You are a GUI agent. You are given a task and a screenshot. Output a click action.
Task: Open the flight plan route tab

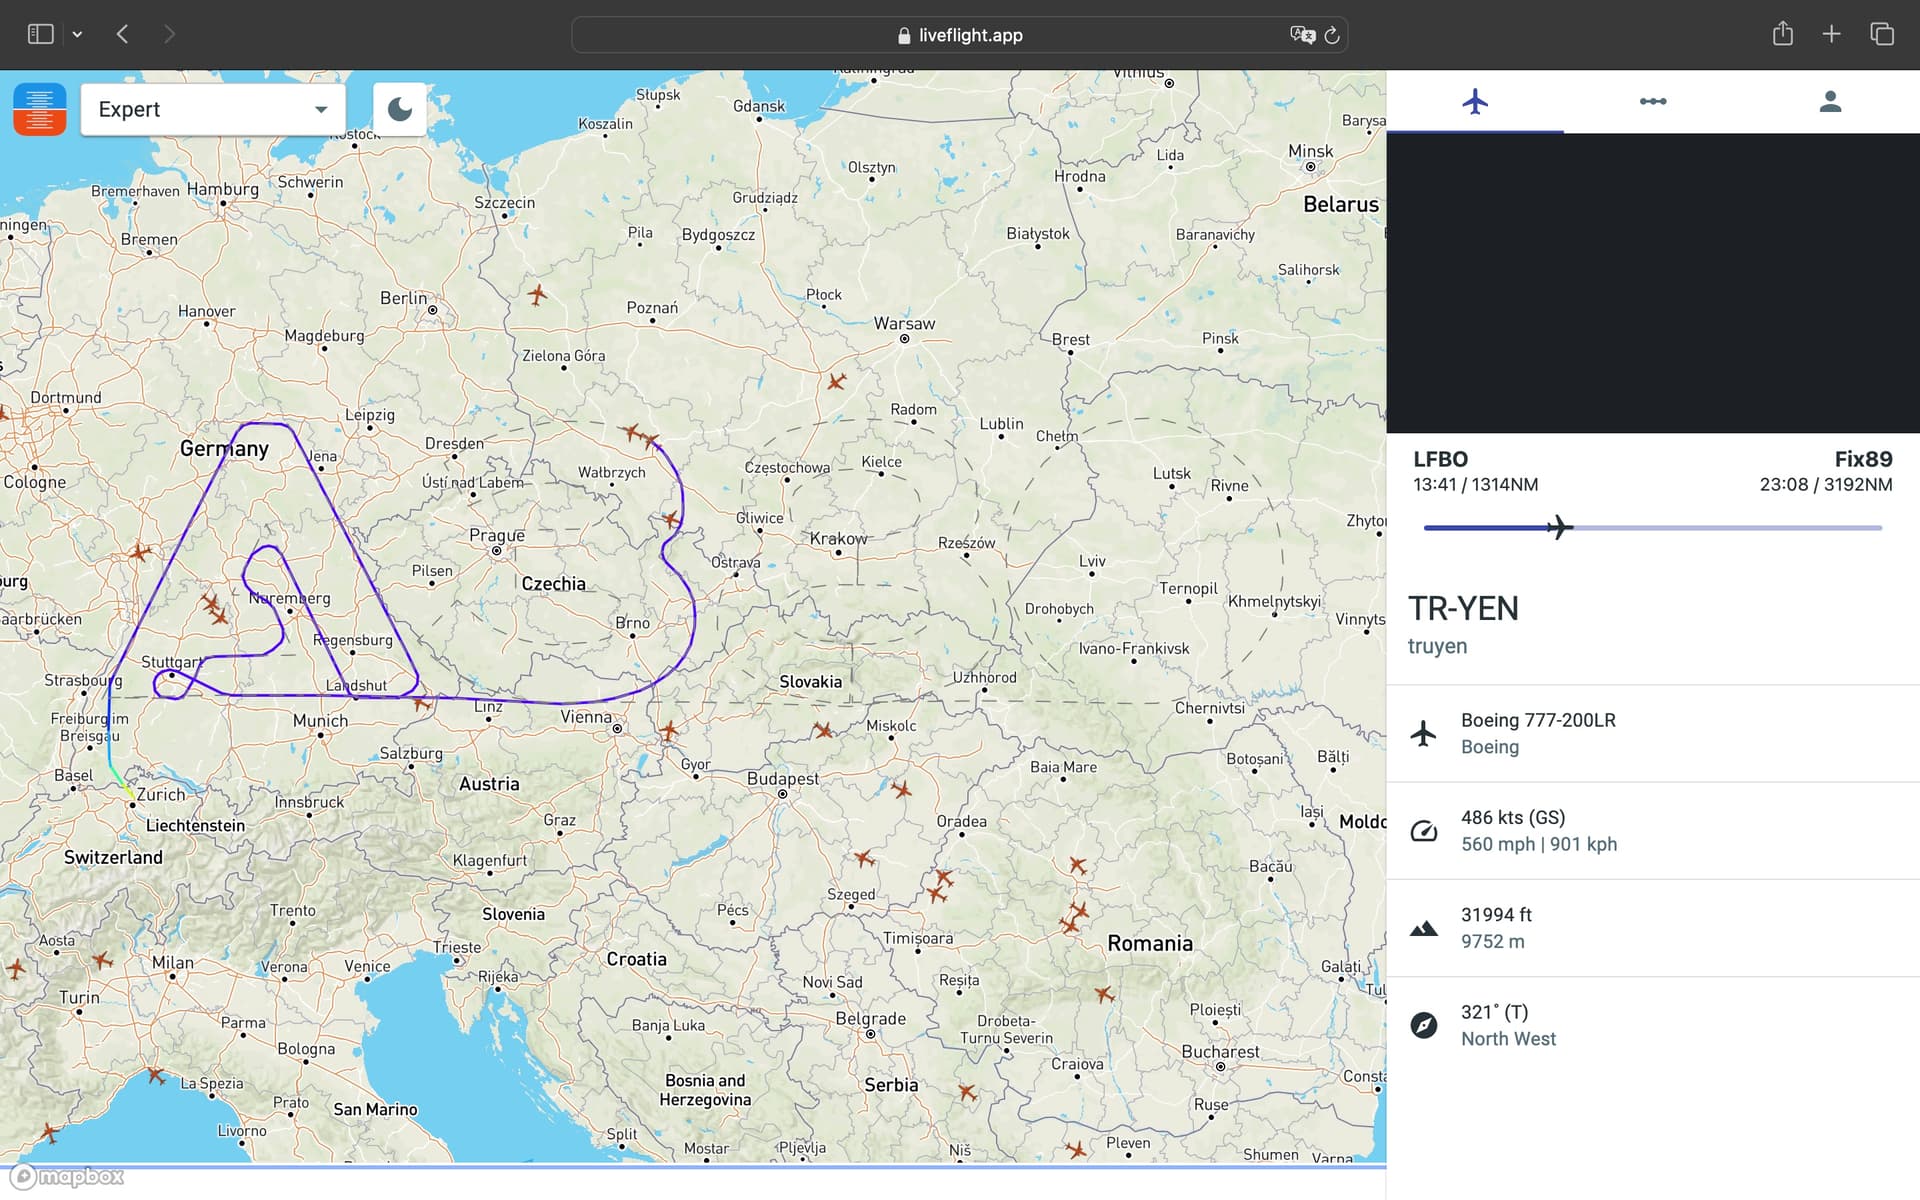1652,101
